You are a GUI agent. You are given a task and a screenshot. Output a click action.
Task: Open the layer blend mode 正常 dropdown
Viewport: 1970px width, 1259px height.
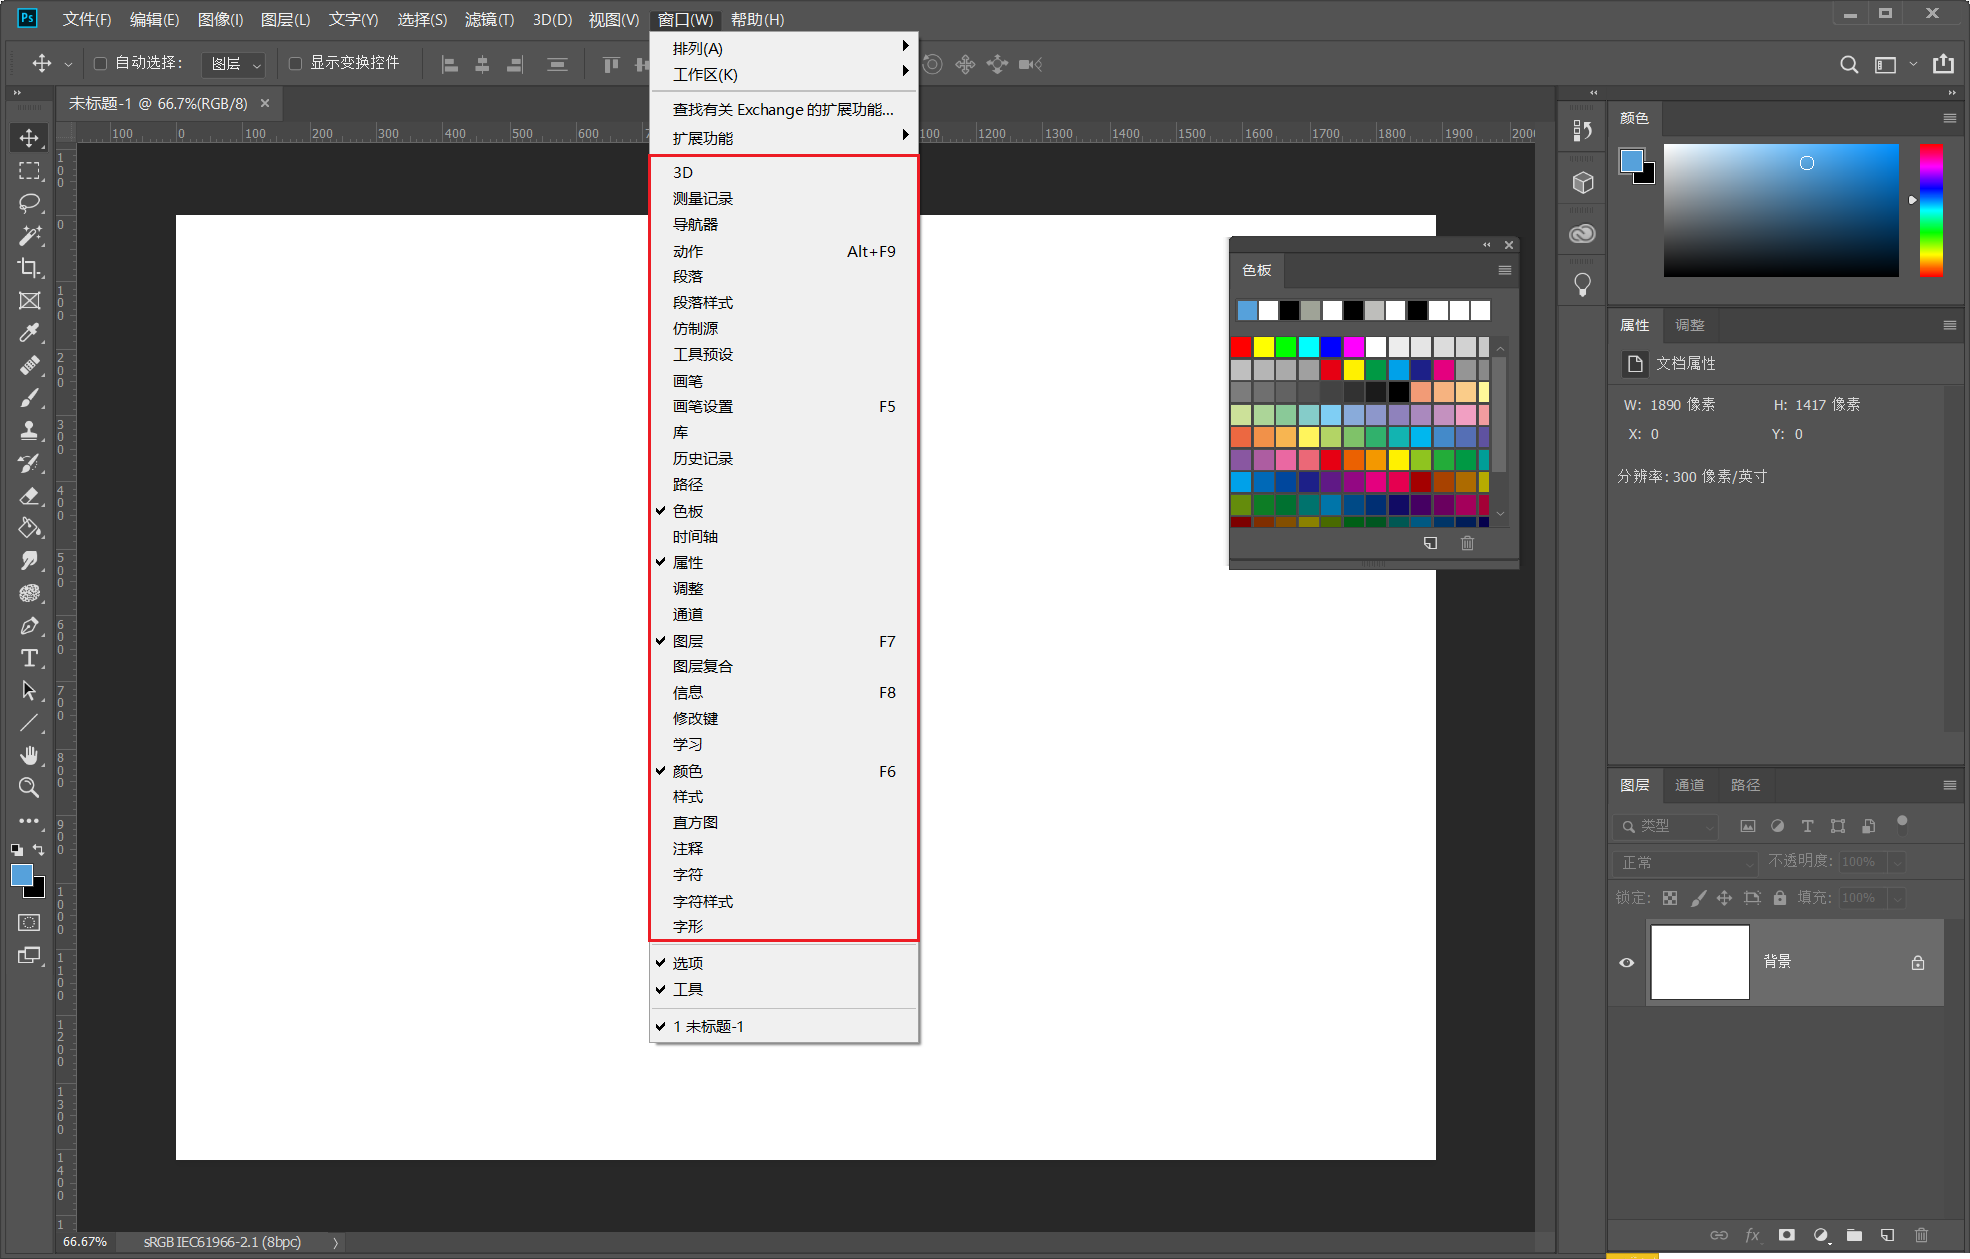point(1685,862)
